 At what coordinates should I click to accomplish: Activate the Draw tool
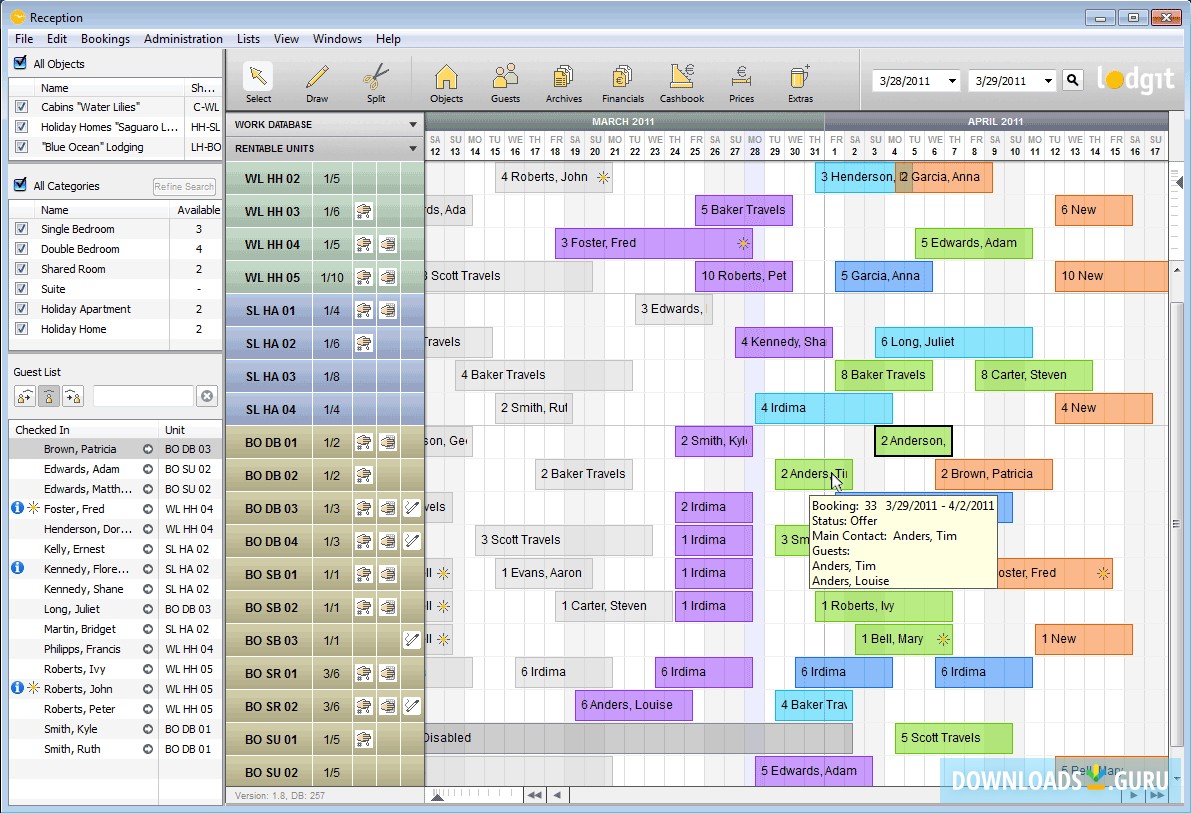point(317,80)
